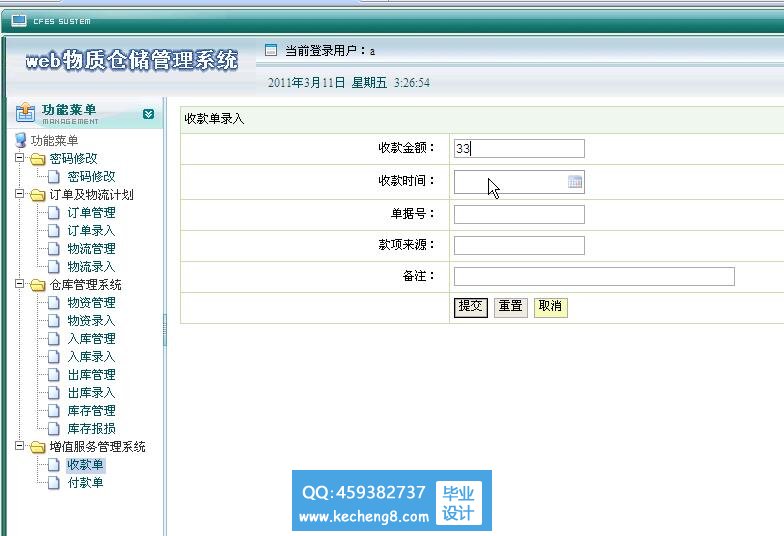This screenshot has height=536, width=784.
Task: Click the 仓库管理系统 folder icon
Action: (x=38, y=285)
